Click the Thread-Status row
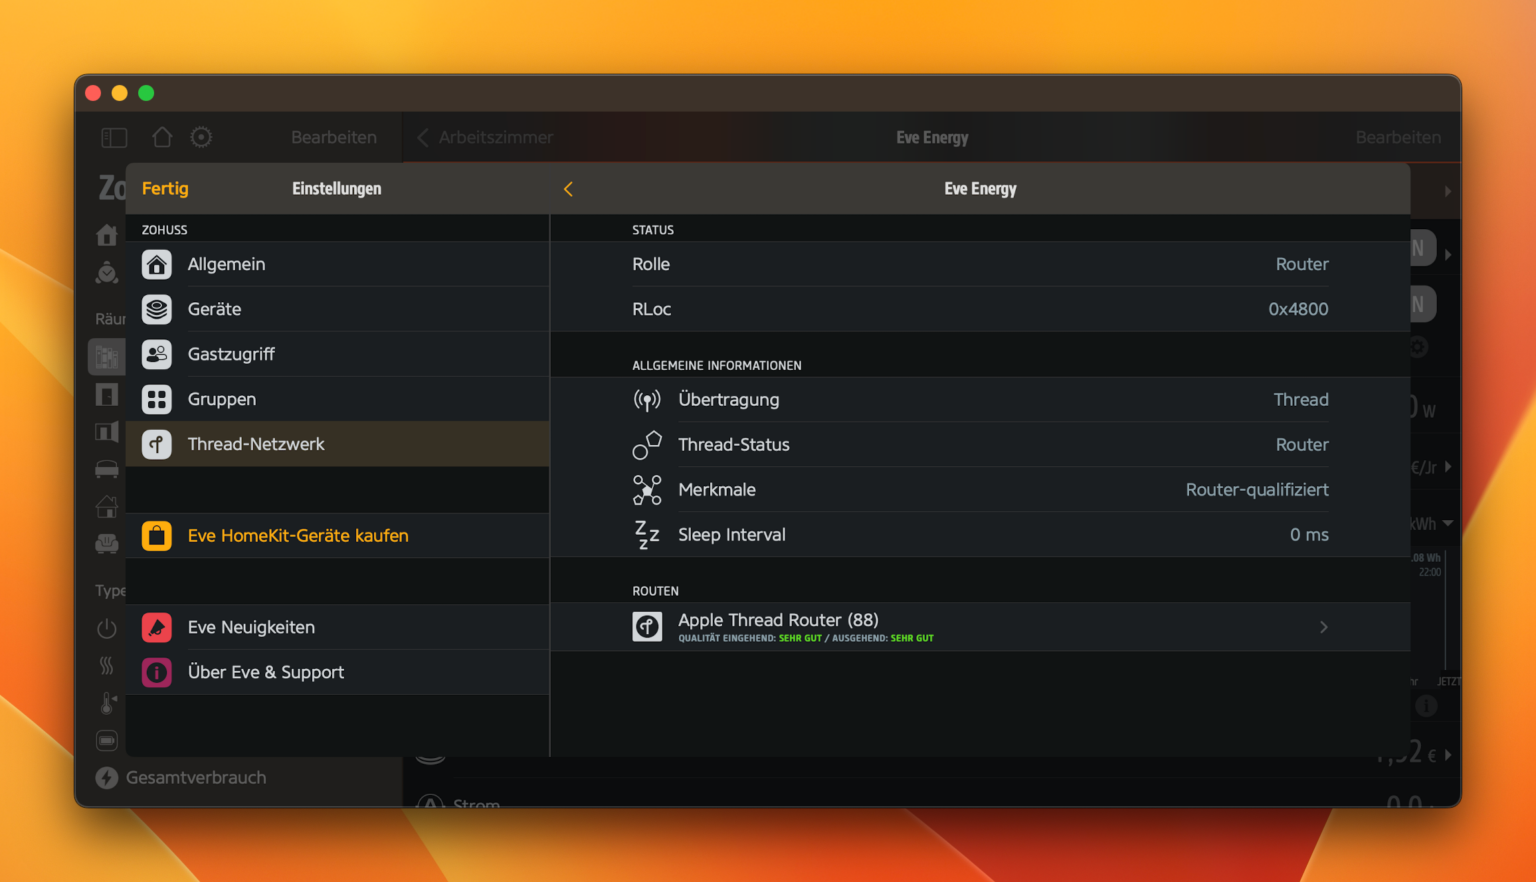Image resolution: width=1536 pixels, height=882 pixels. click(x=980, y=444)
